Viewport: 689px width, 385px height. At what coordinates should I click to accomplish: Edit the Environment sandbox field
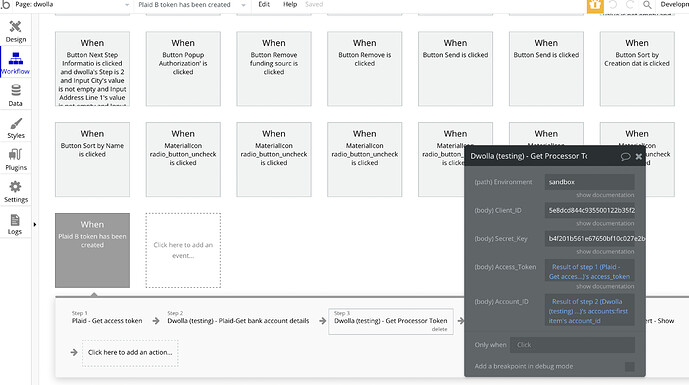tap(589, 182)
